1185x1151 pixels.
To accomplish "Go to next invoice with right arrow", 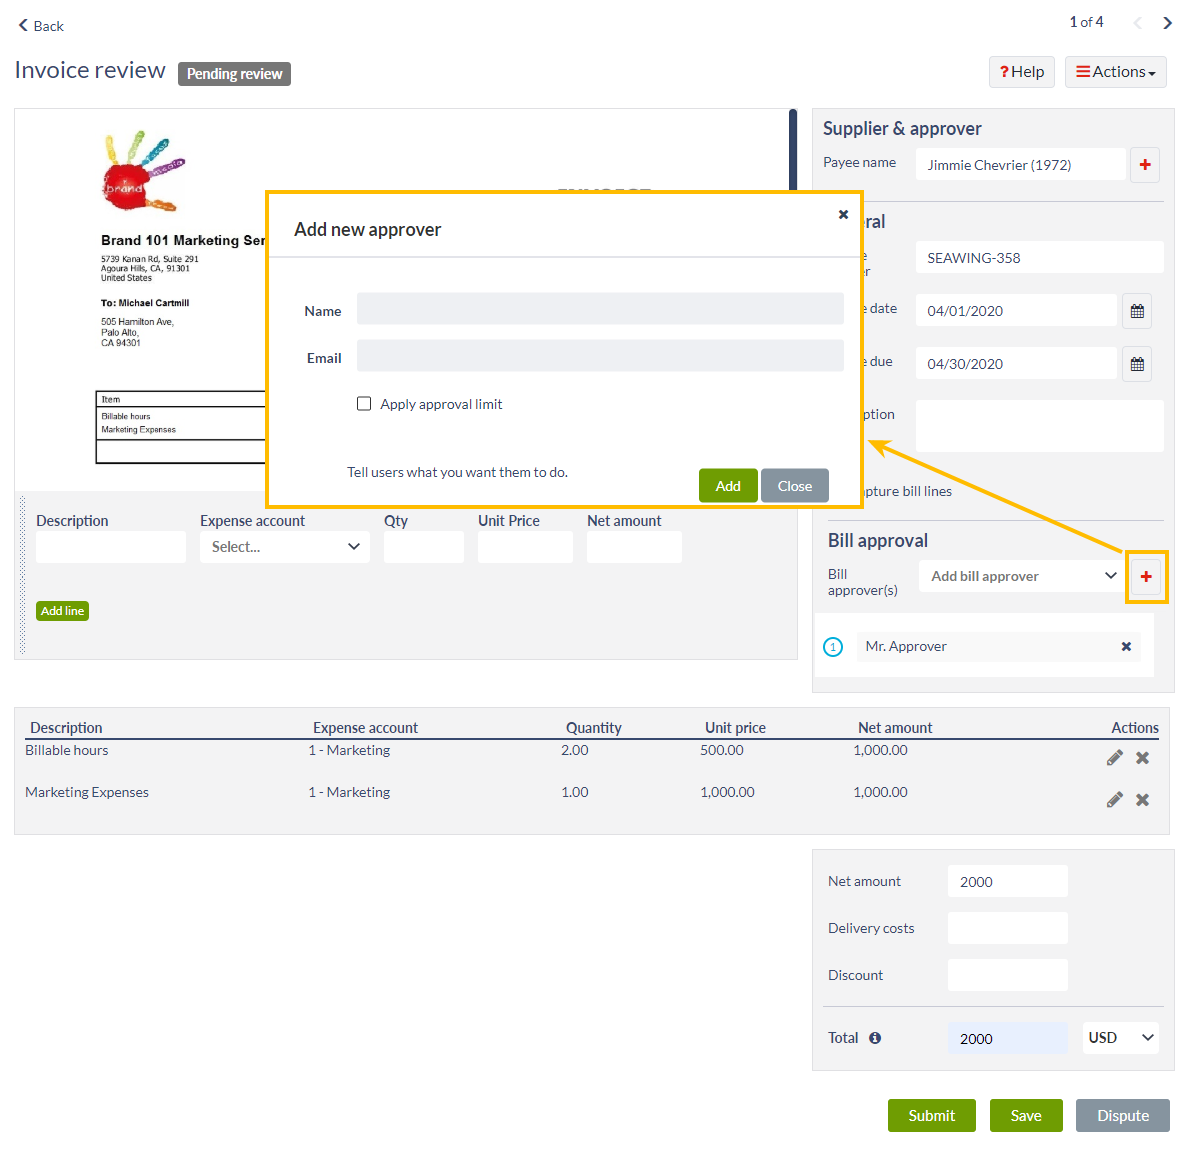I will (1167, 21).
